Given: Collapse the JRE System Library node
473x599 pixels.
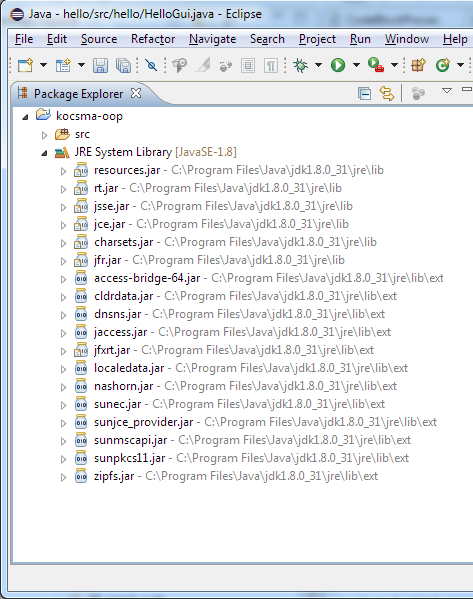Looking at the screenshot, I should [x=44, y=153].
